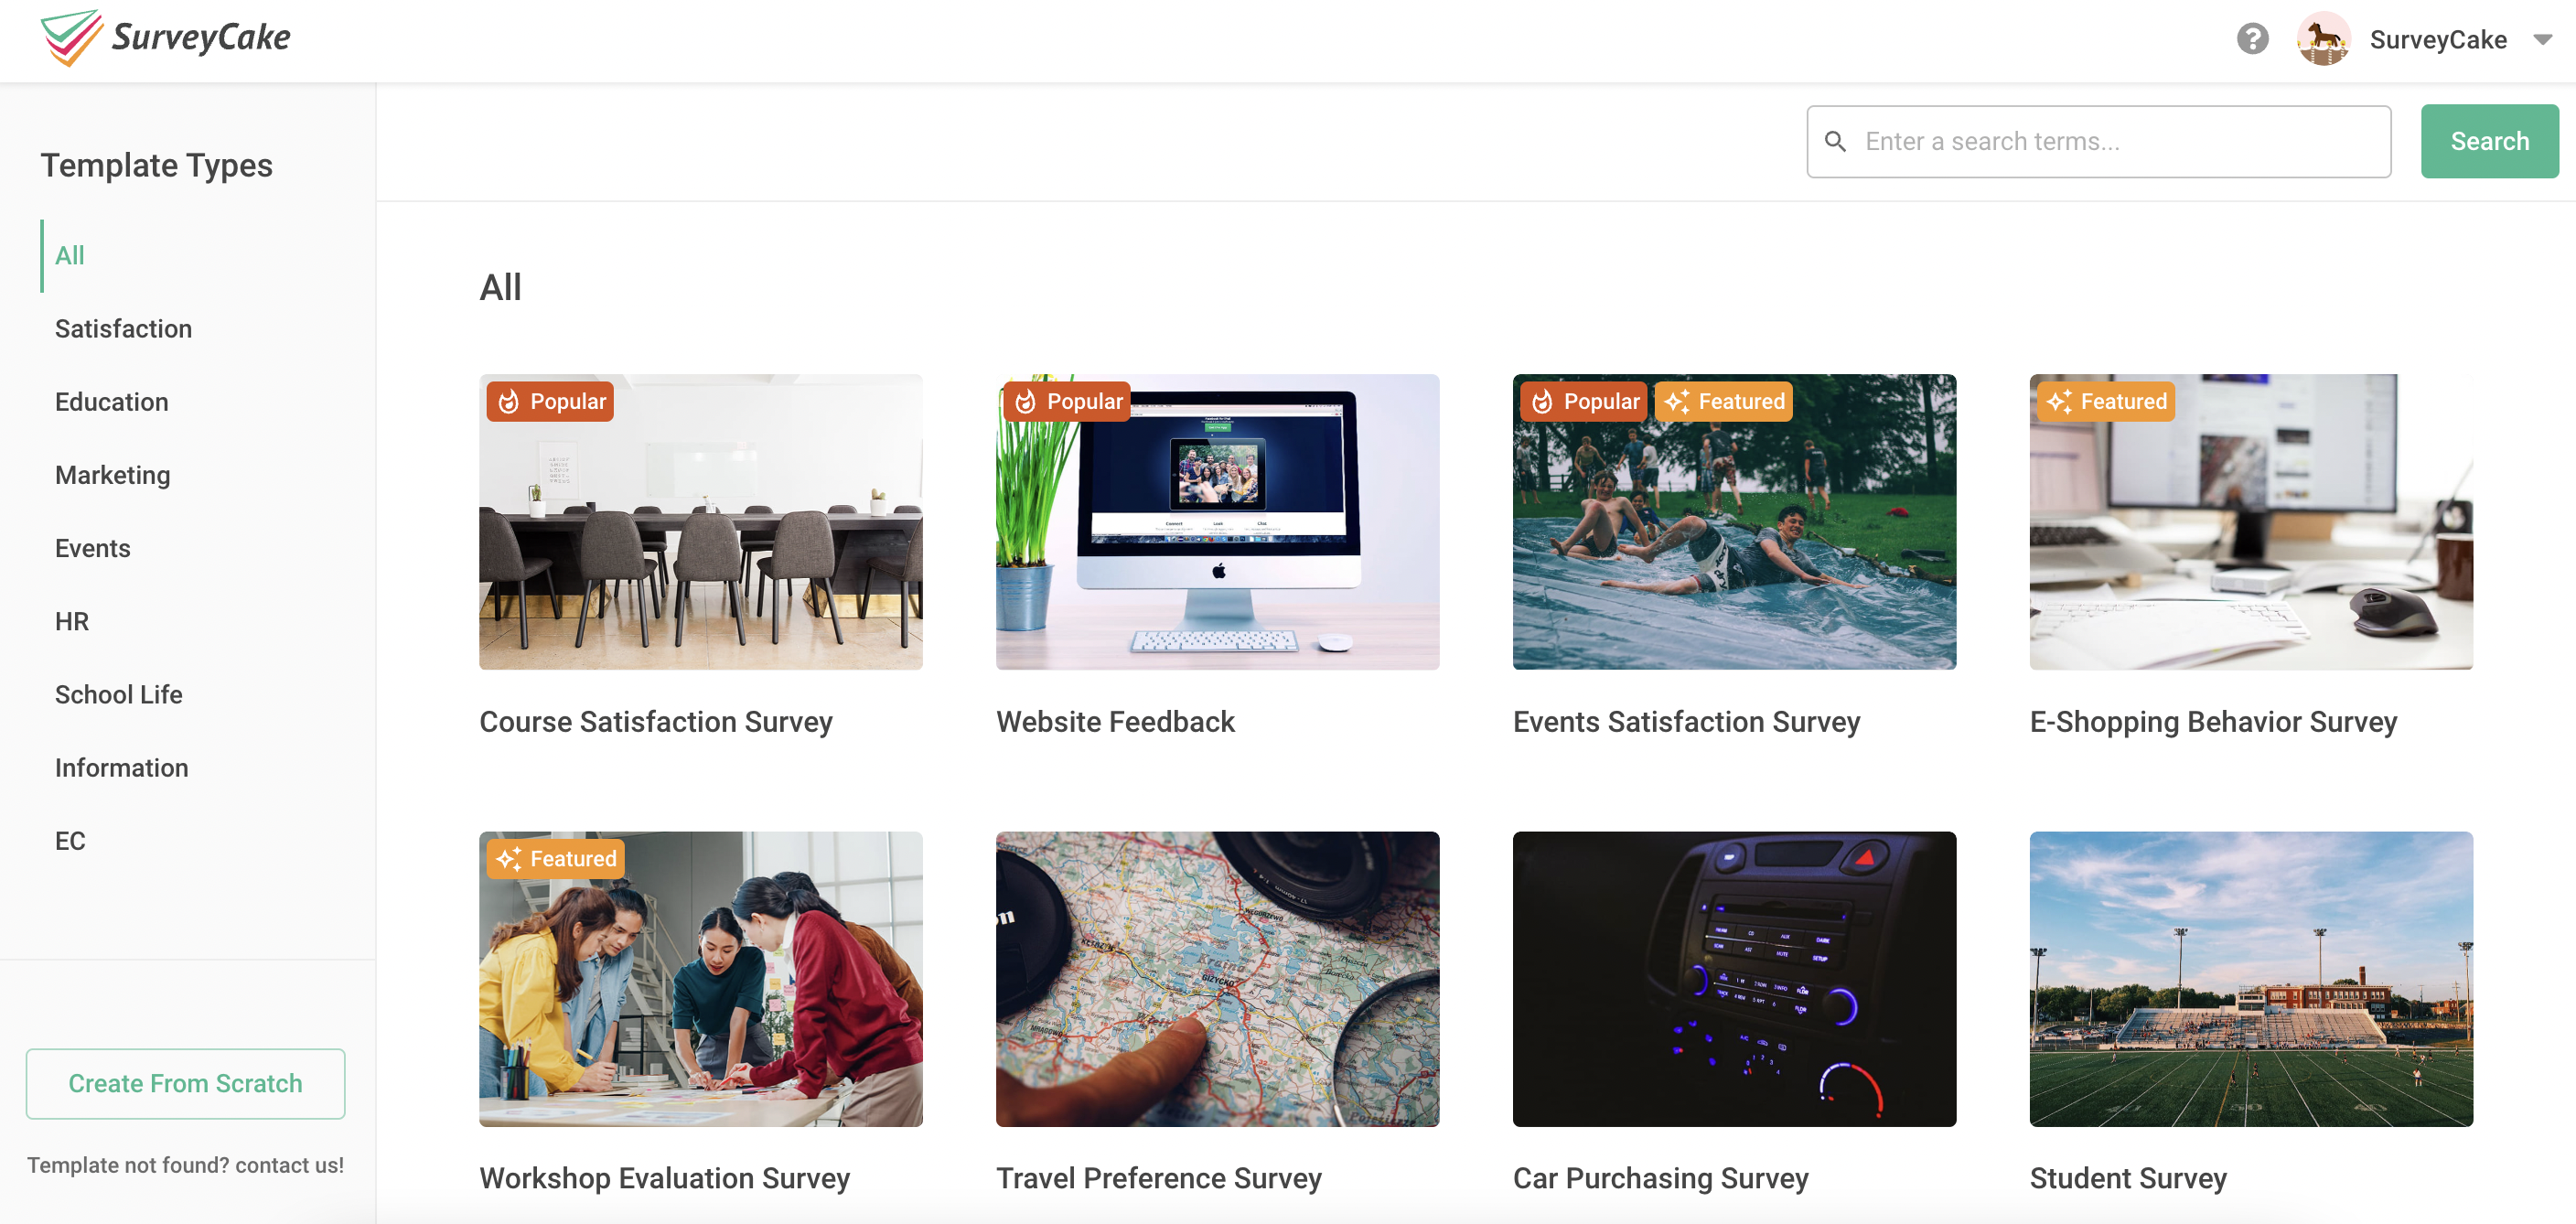Click the Search button
This screenshot has height=1224, width=2576.
point(2489,141)
